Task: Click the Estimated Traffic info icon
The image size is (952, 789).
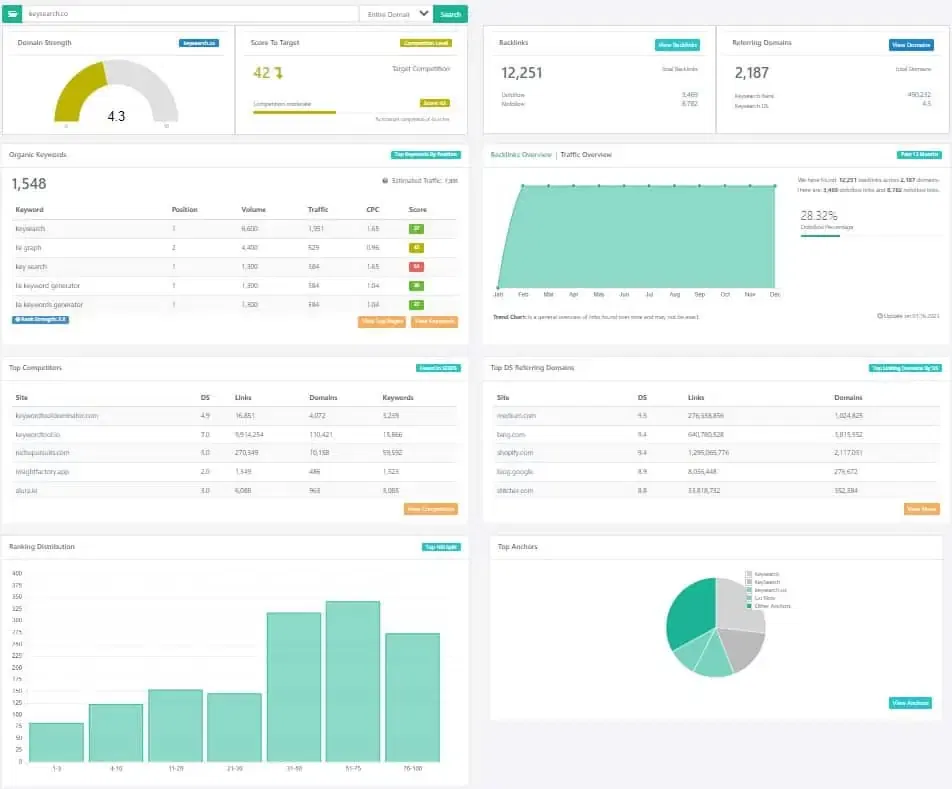Action: [385, 180]
